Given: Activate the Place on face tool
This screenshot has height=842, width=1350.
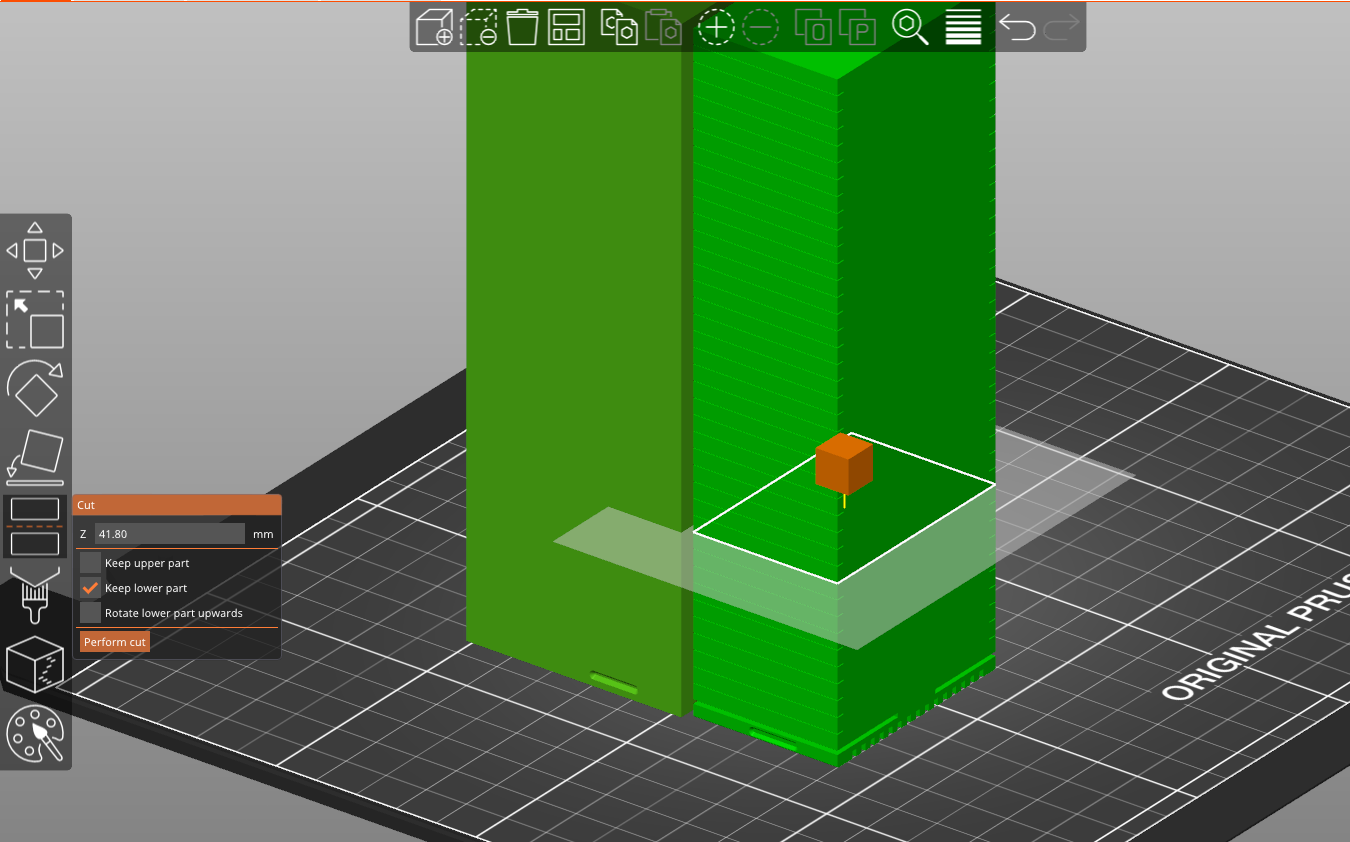Looking at the screenshot, I should (35, 457).
